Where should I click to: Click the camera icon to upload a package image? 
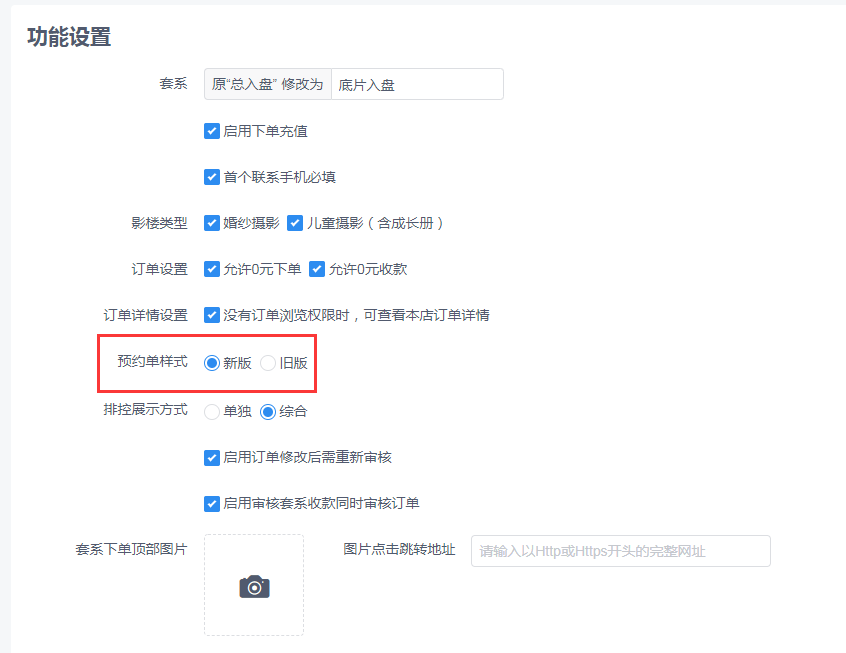pyautogui.click(x=253, y=588)
